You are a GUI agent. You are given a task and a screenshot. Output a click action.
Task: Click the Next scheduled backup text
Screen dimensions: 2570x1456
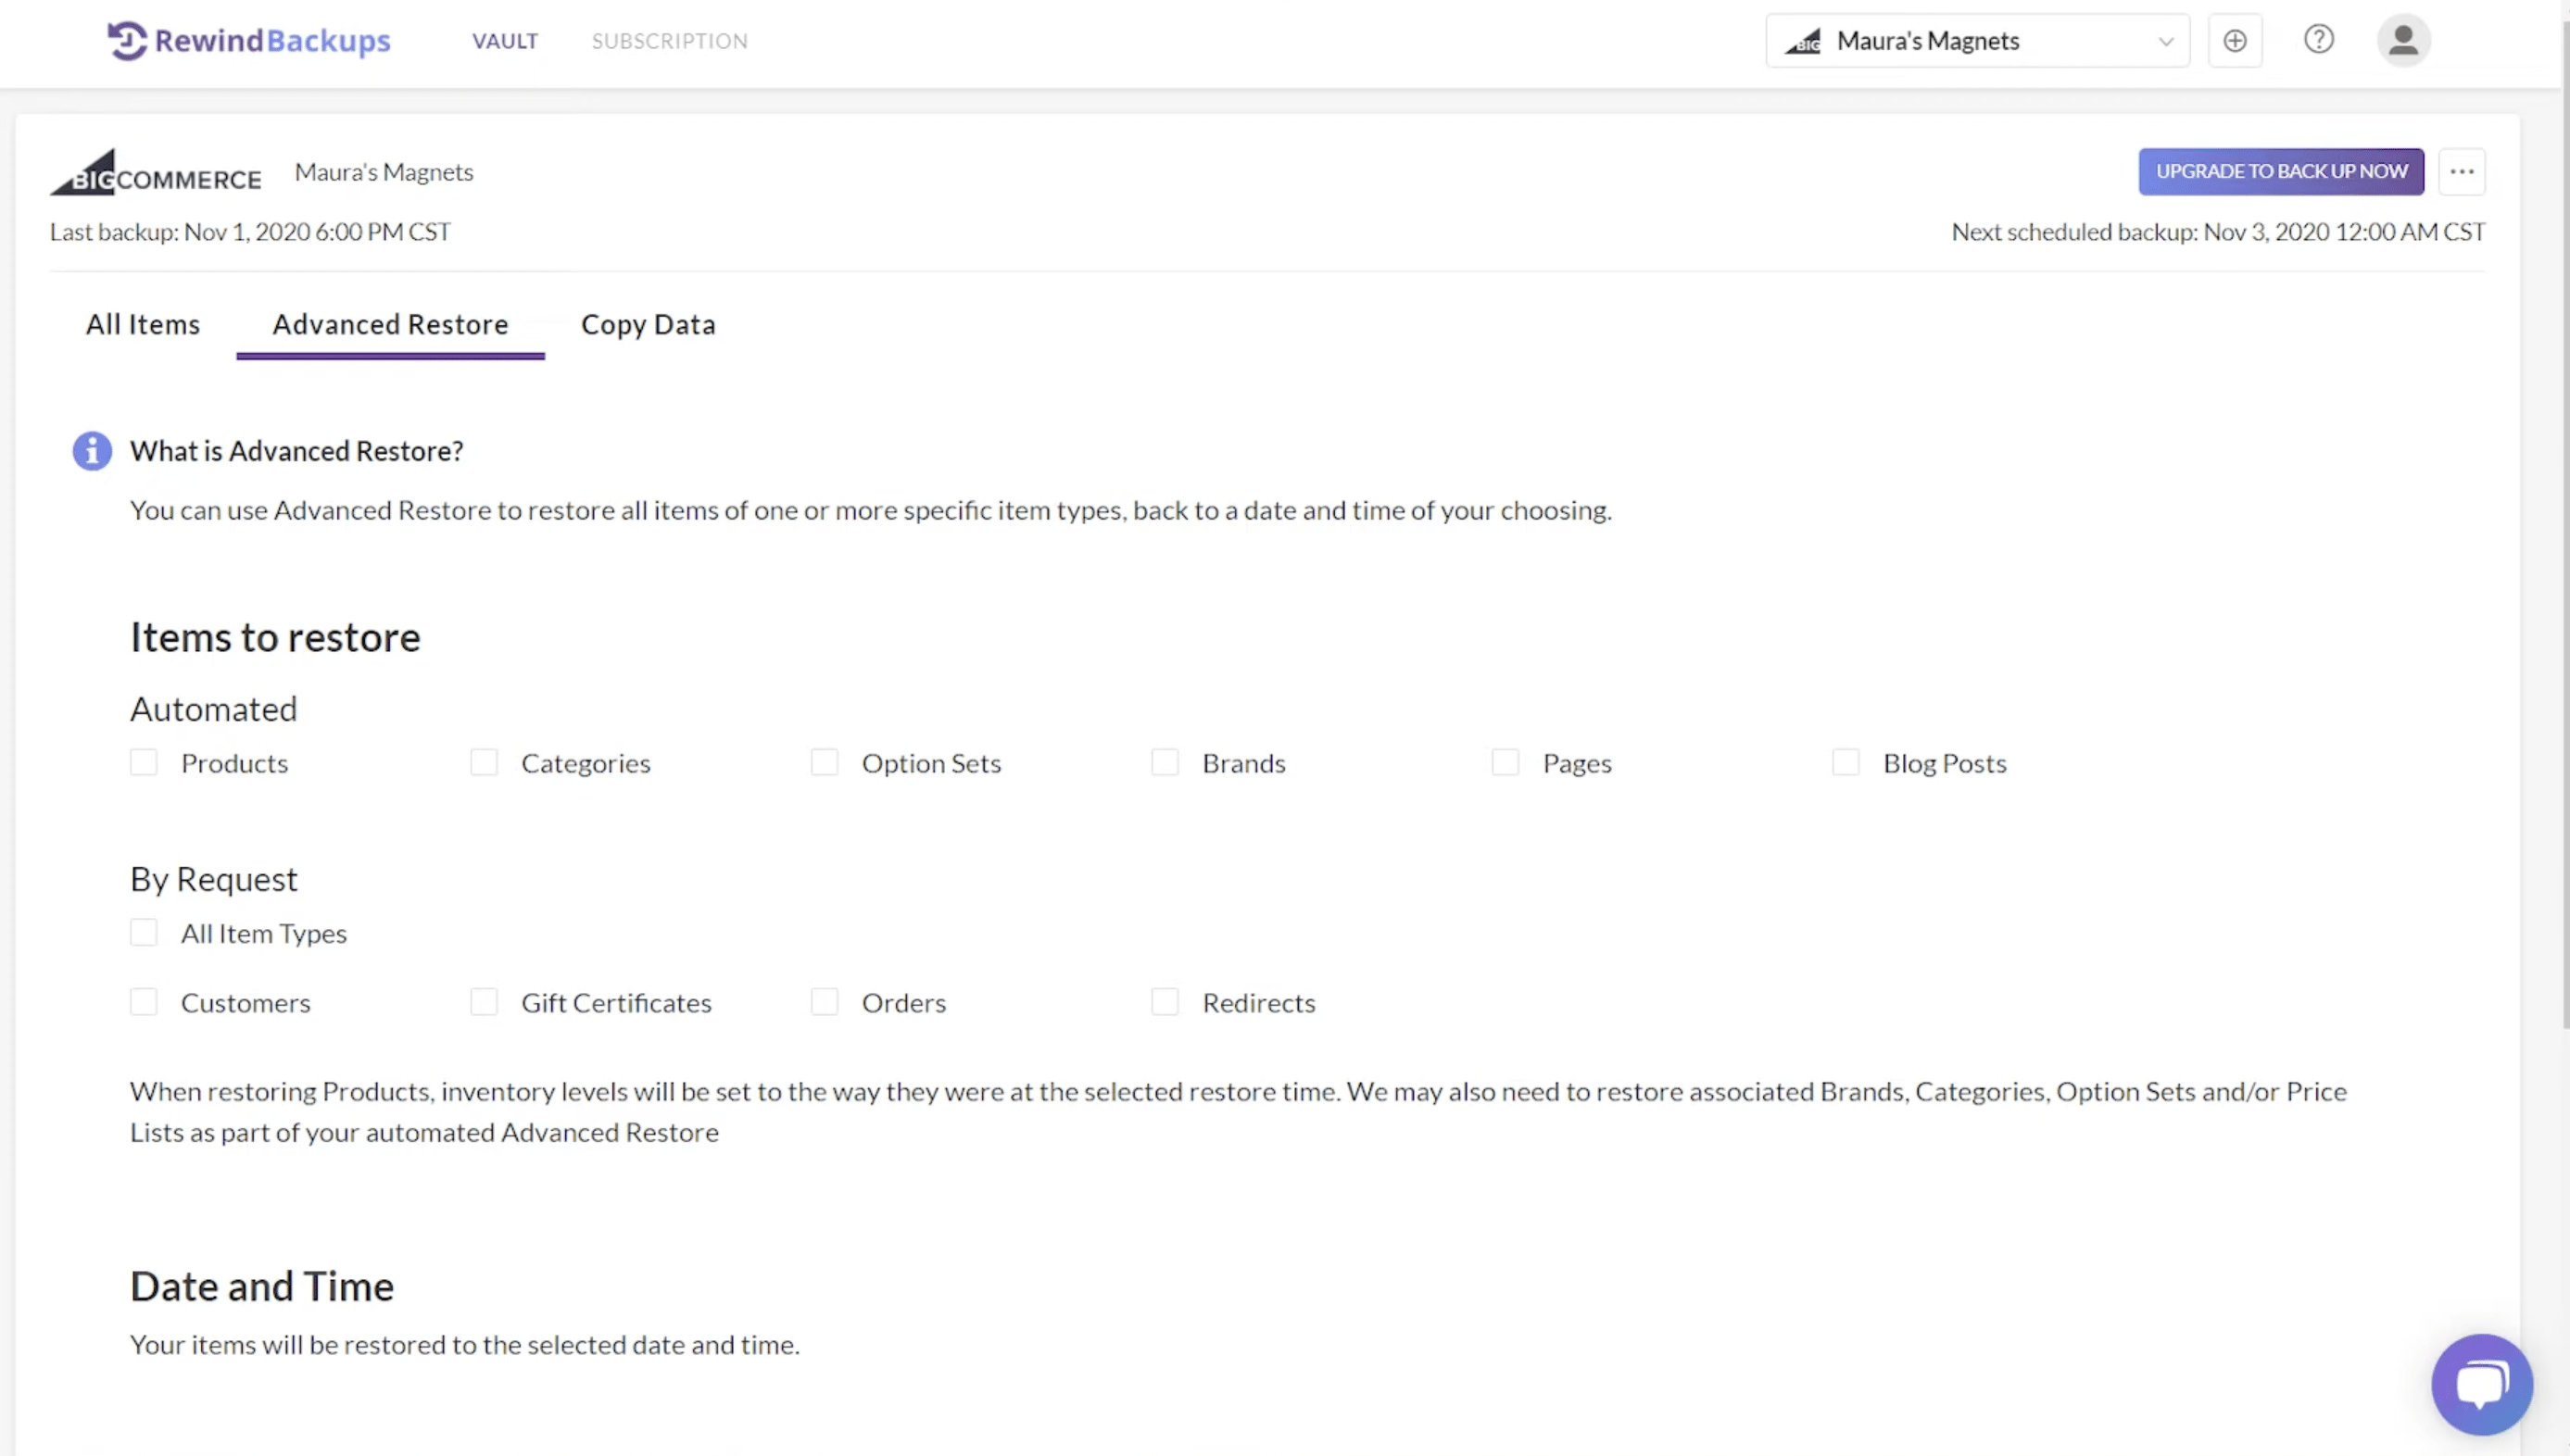[2218, 232]
